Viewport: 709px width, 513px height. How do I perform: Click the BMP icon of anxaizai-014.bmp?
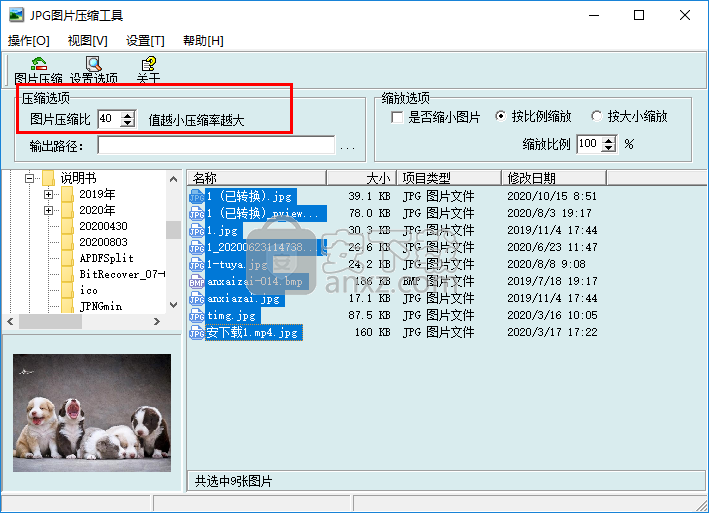pyautogui.click(x=197, y=282)
